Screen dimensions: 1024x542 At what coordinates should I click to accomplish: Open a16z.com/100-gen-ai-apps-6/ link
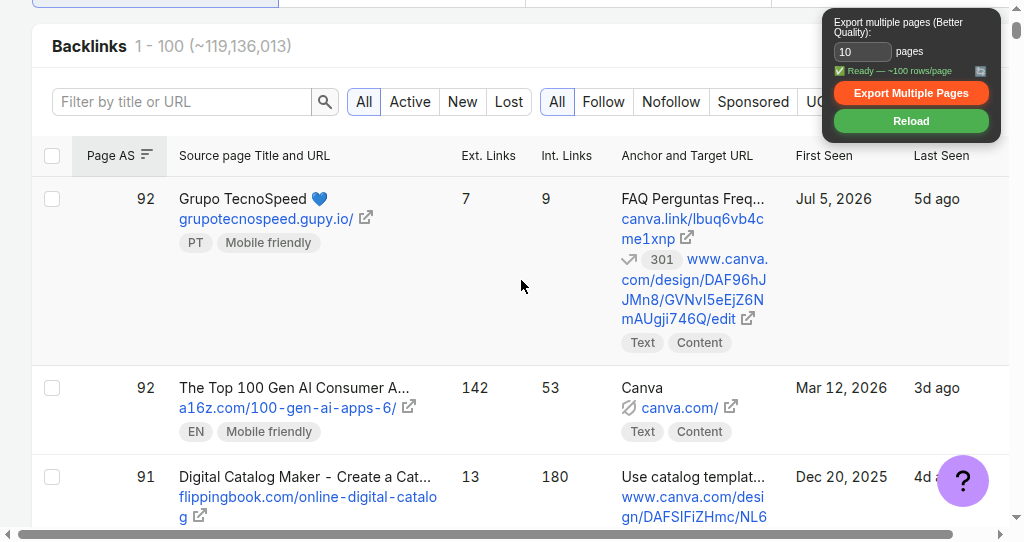click(287, 408)
